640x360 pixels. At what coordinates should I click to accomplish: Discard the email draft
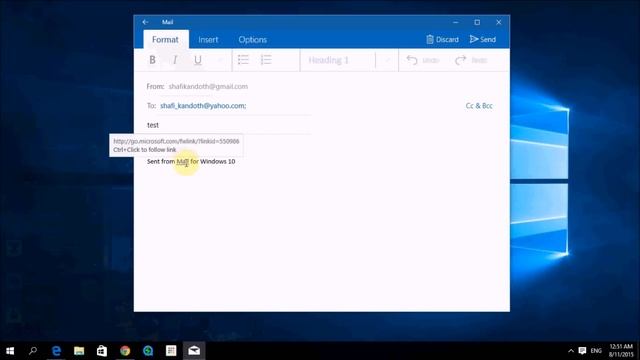click(442, 39)
